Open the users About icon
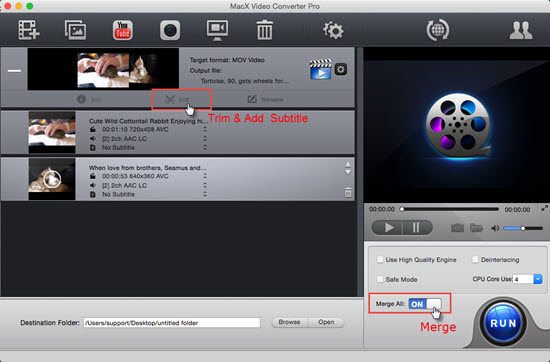 point(521,30)
